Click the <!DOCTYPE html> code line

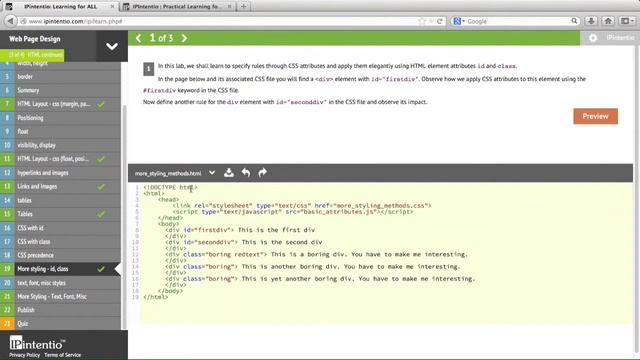pyautogui.click(x=170, y=187)
